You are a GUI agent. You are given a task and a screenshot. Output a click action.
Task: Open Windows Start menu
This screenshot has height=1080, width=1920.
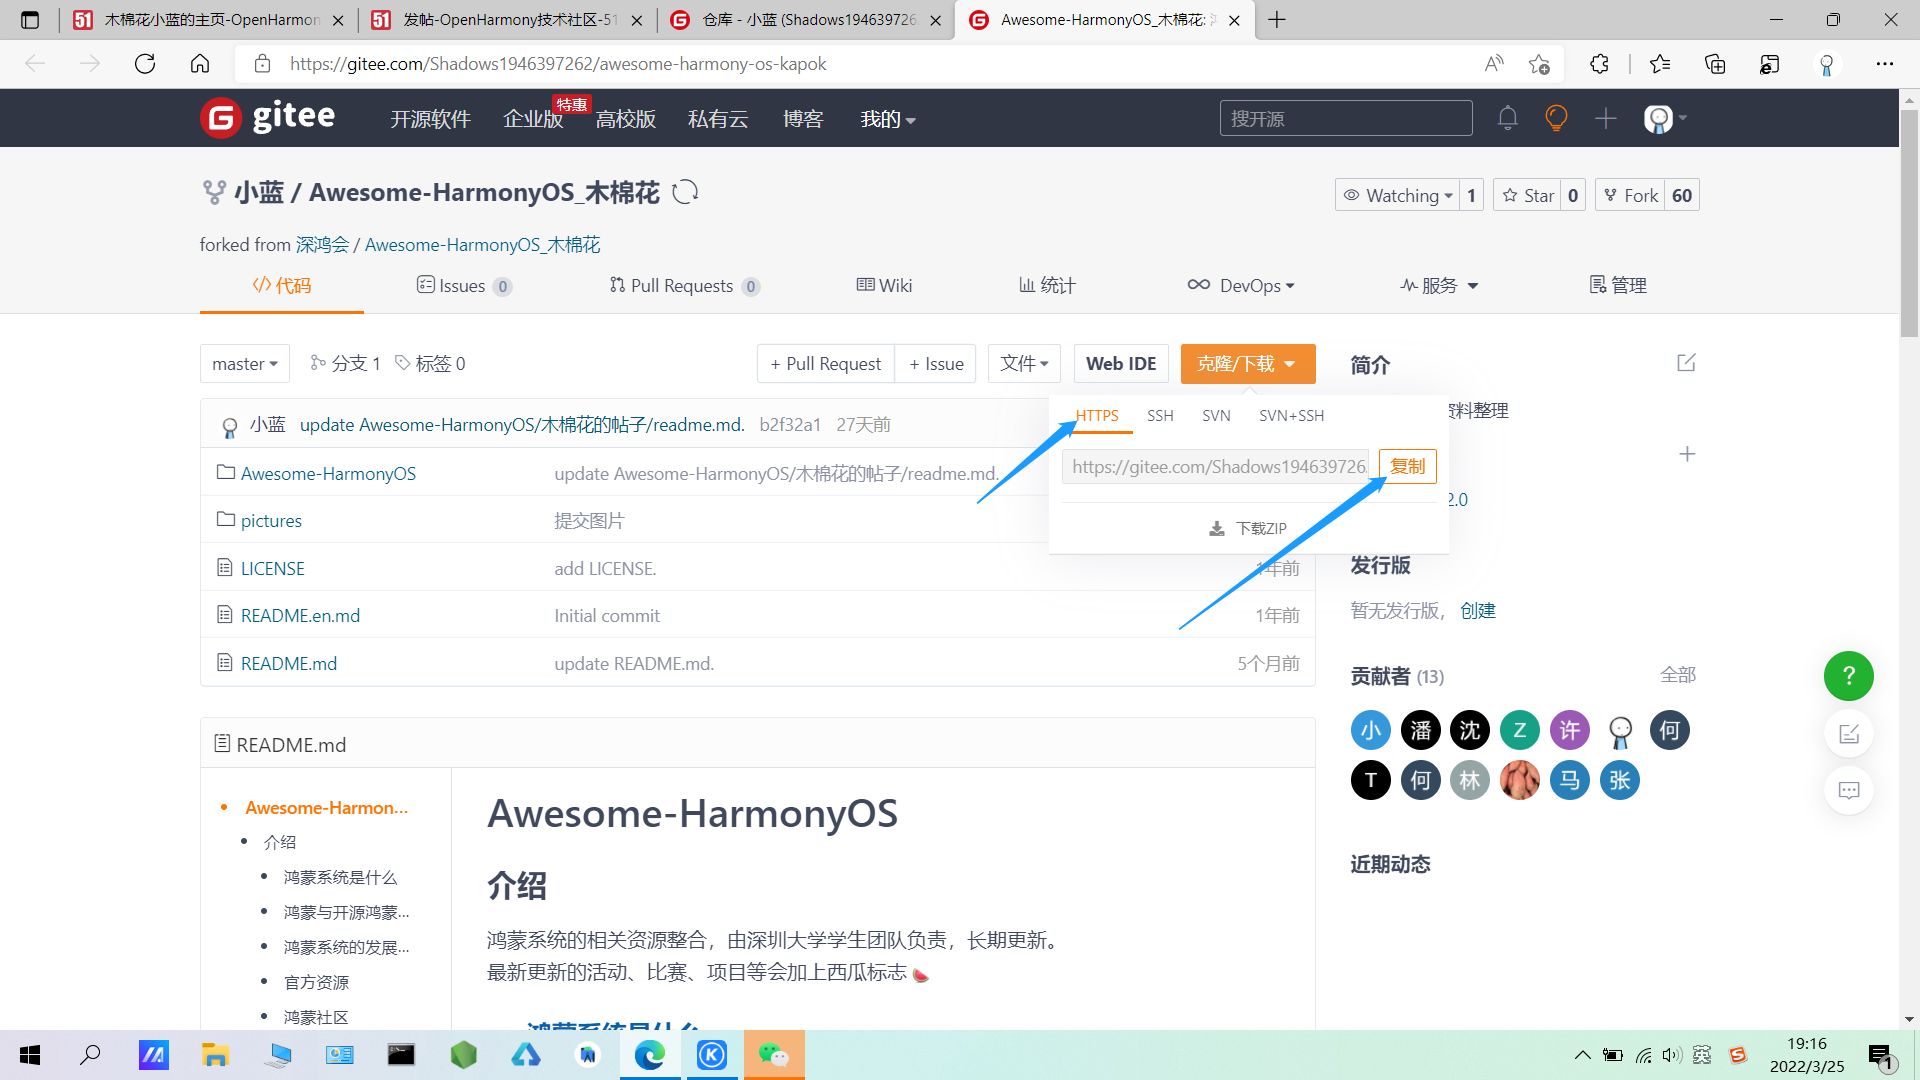click(30, 1055)
